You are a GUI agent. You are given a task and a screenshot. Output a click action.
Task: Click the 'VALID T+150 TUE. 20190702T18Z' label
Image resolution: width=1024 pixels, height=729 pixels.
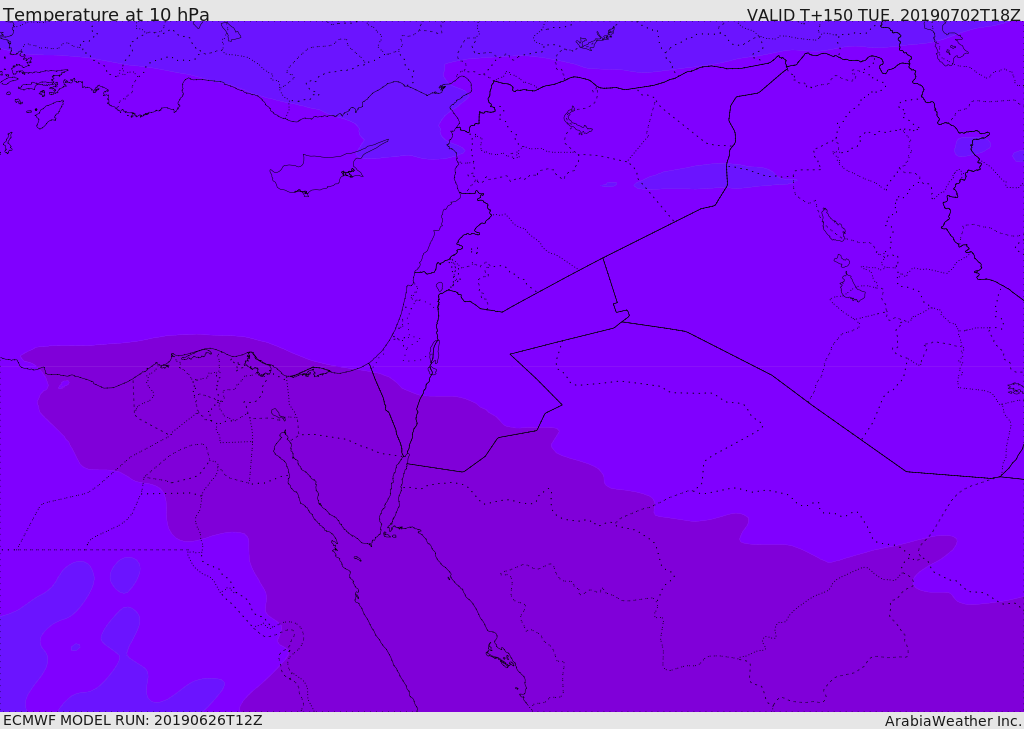pos(884,14)
